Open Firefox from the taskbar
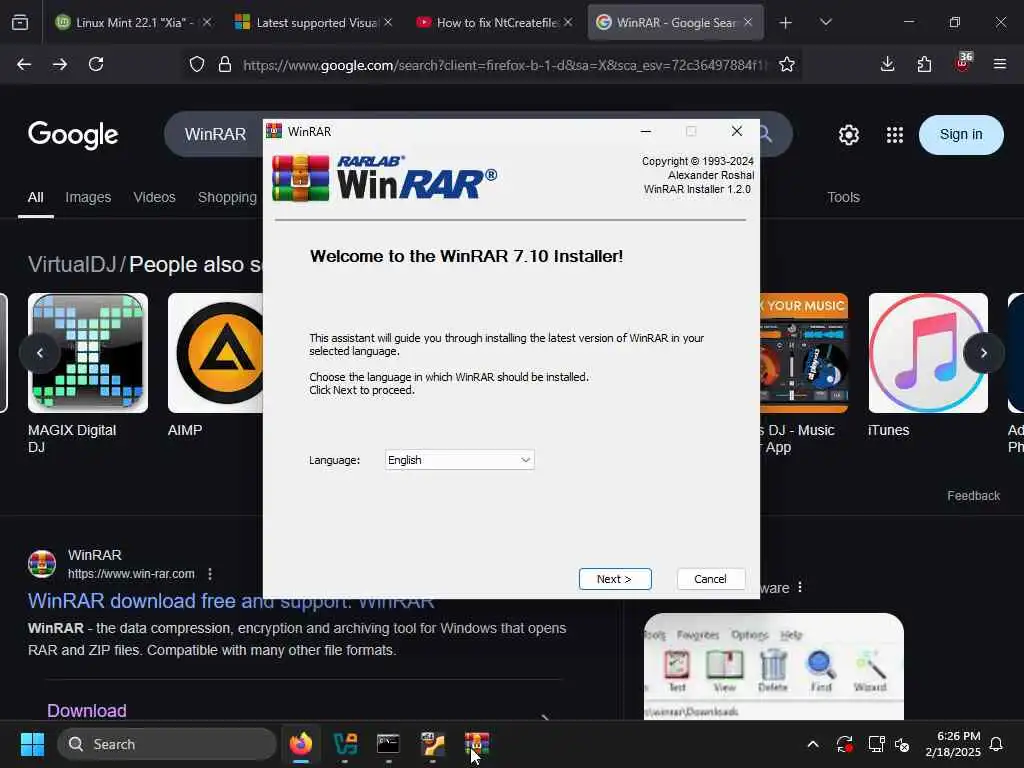 [300, 744]
